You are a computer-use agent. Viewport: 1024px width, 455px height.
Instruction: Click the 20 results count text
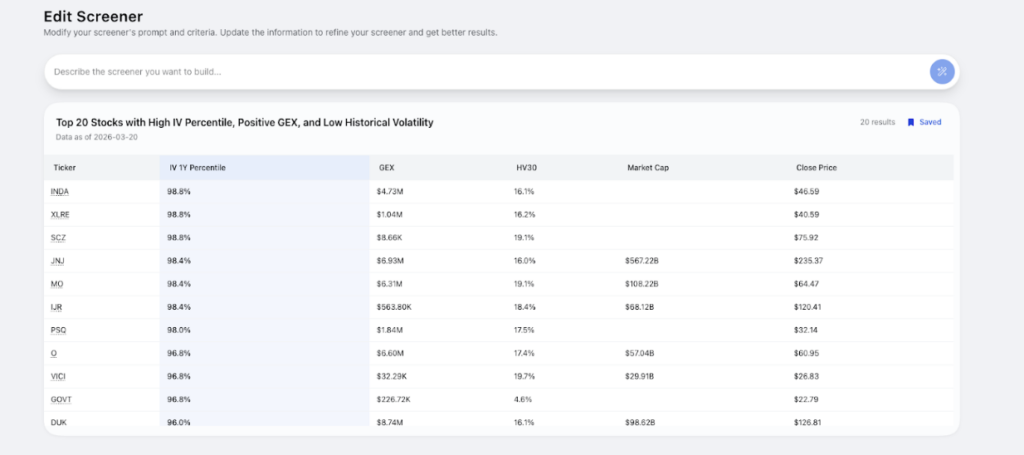[x=878, y=122]
